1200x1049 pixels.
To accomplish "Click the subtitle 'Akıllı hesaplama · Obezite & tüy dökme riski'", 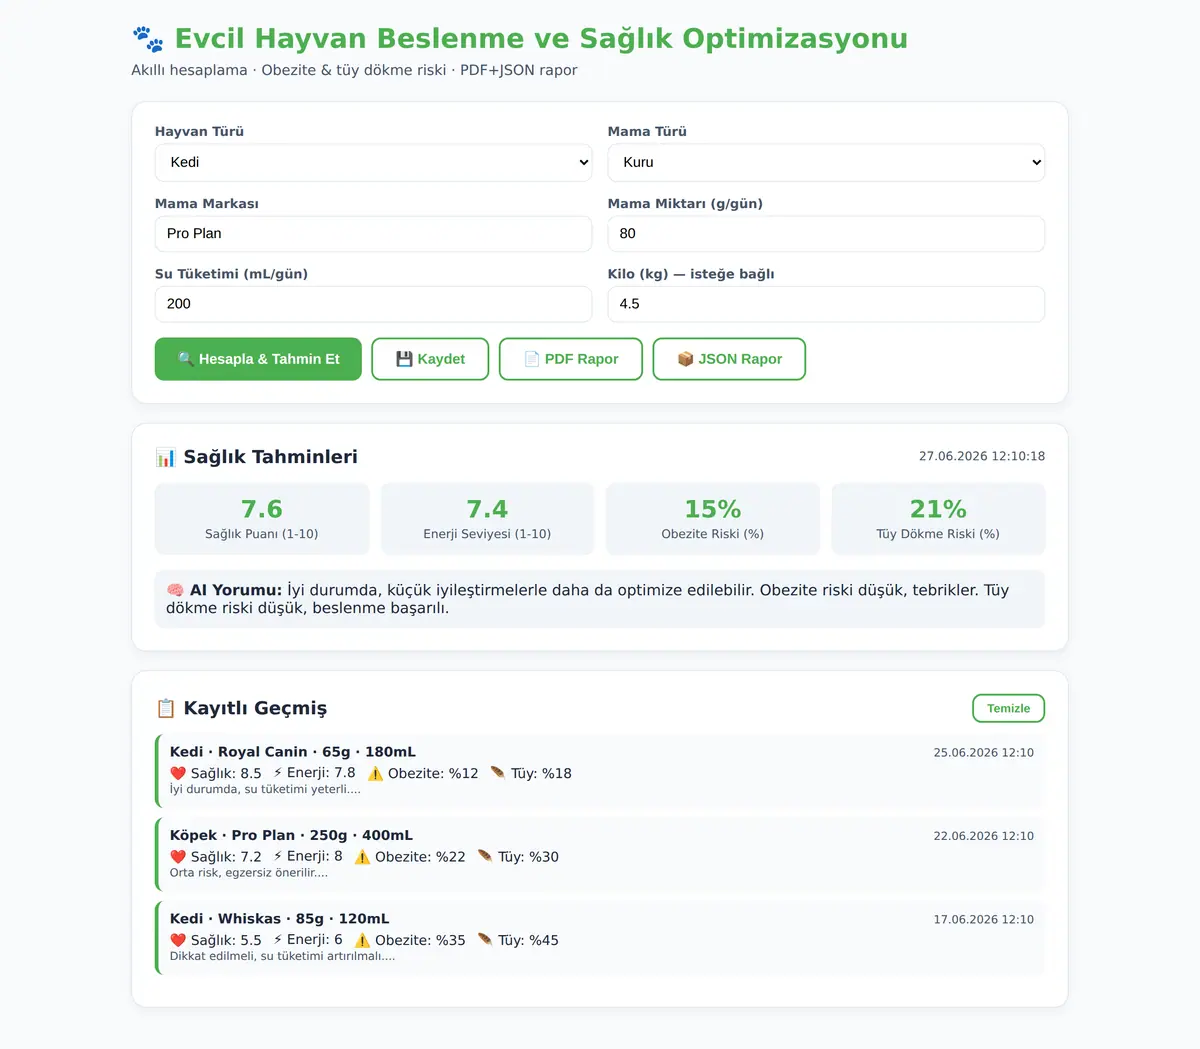I will point(289,70).
